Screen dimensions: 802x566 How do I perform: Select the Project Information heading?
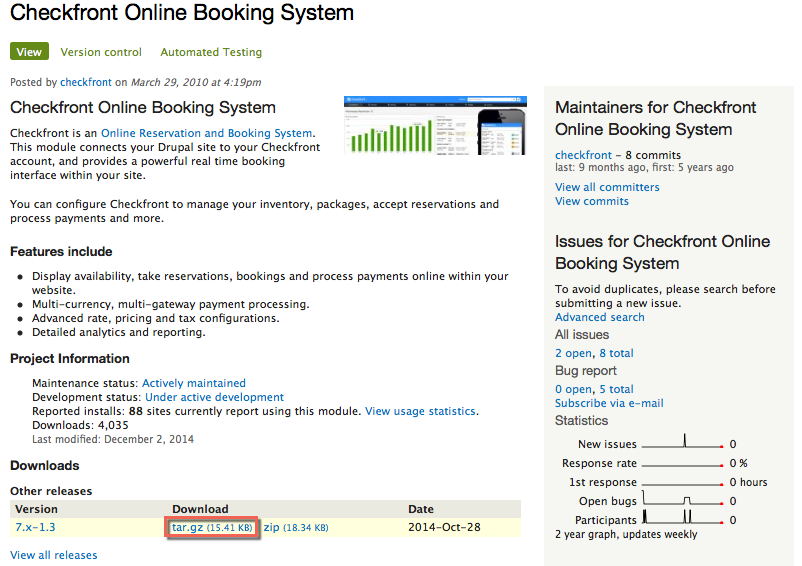click(x=70, y=358)
